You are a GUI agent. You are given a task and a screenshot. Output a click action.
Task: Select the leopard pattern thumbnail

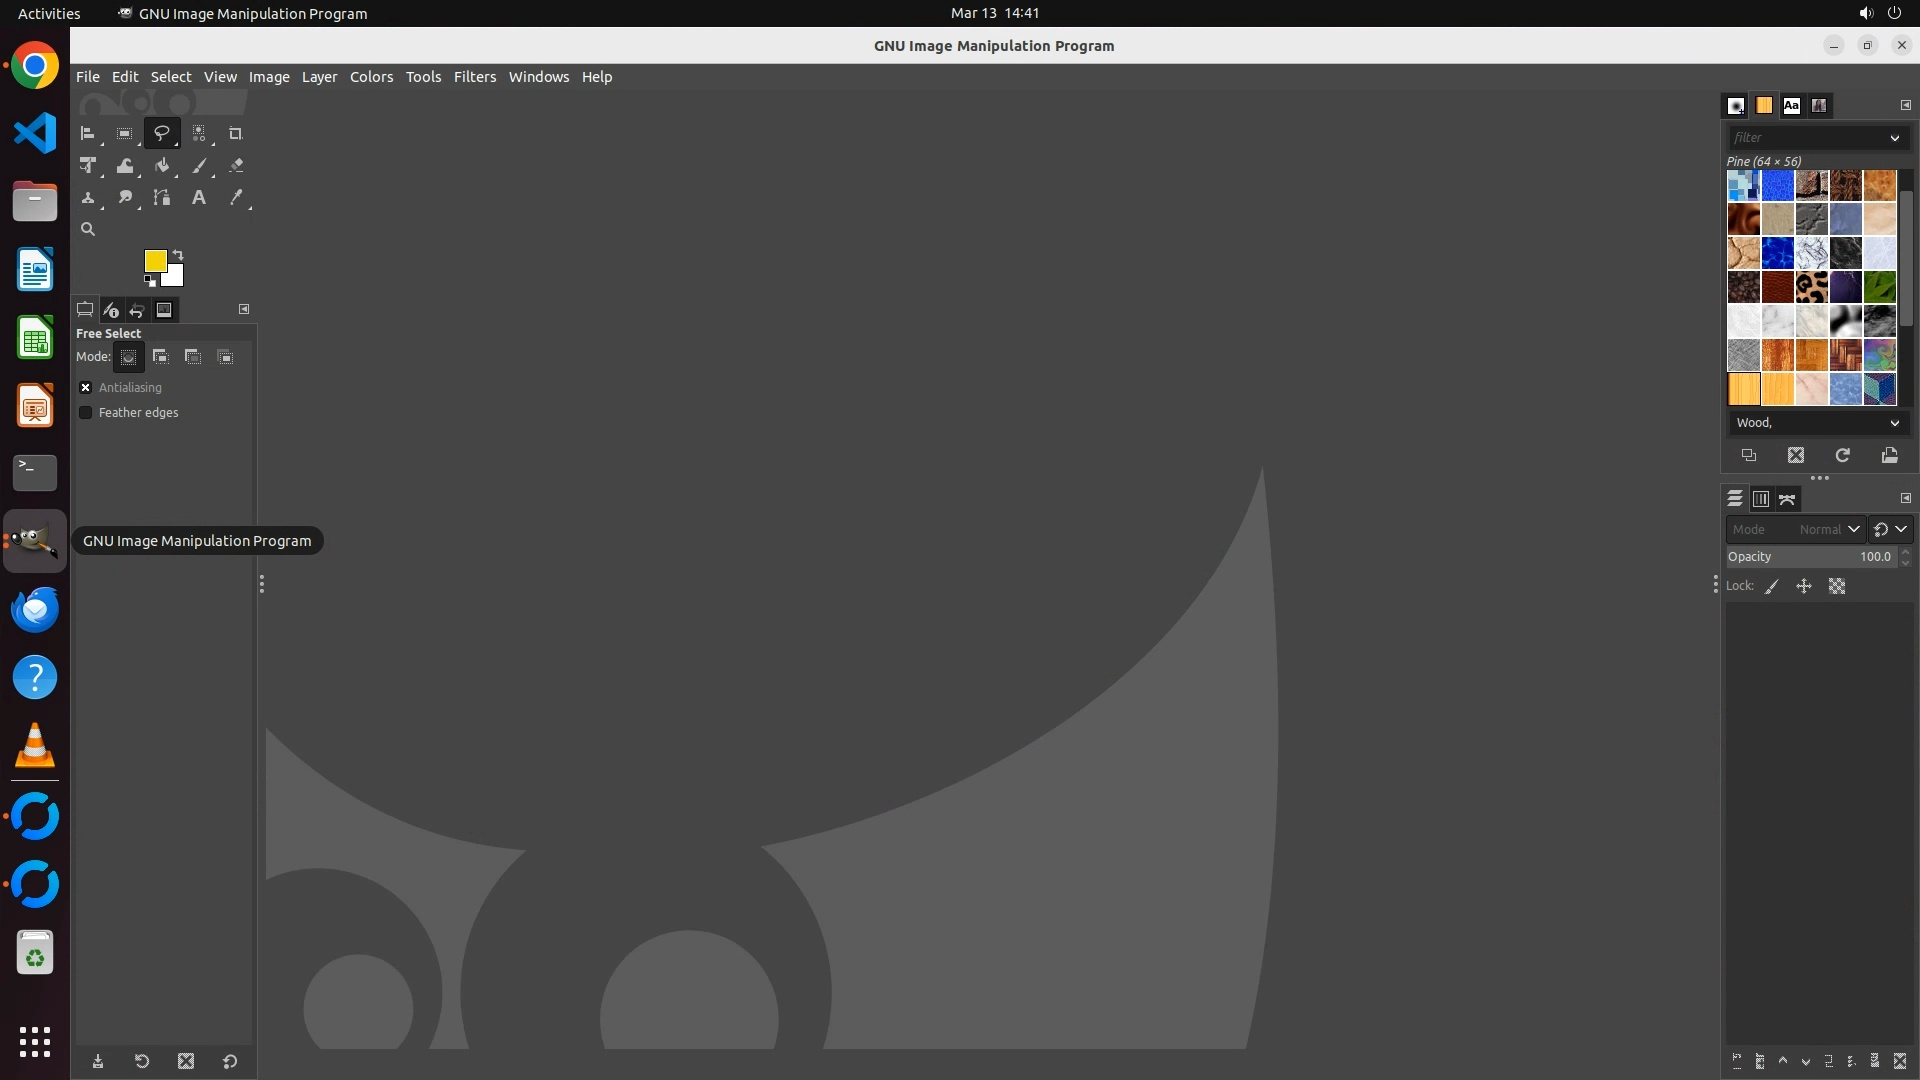1811,287
